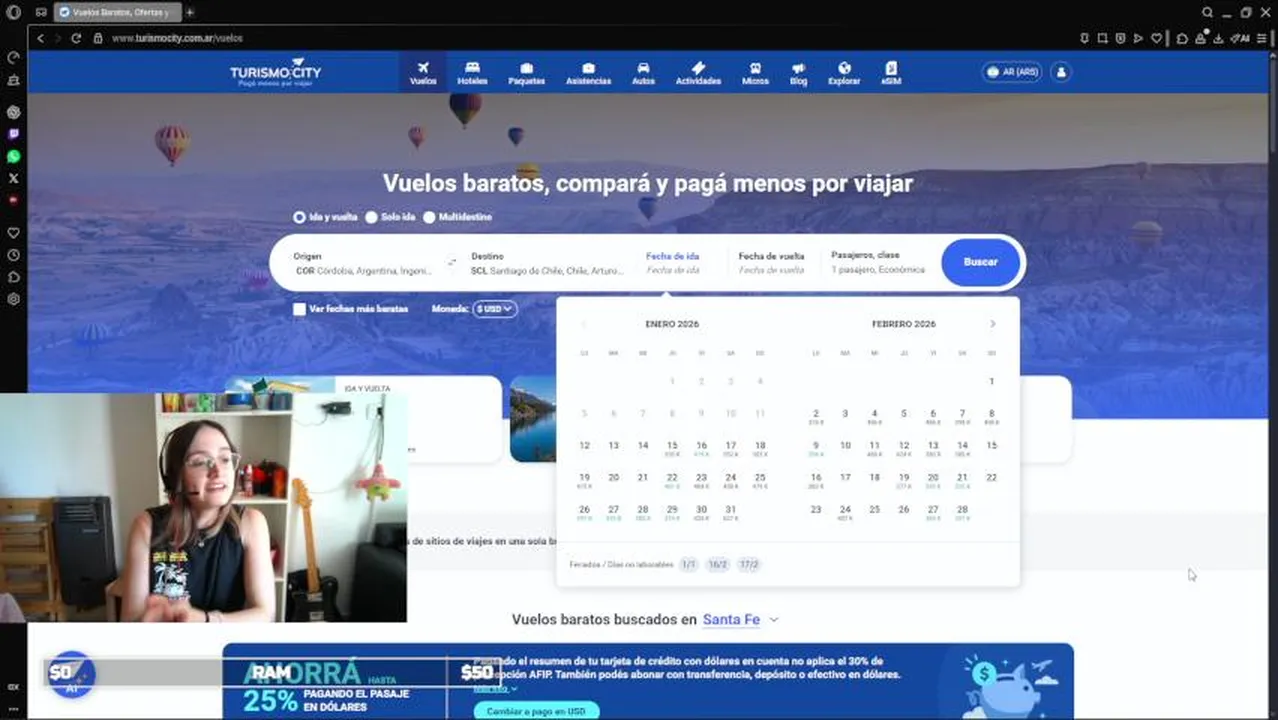The image size is (1278, 720).
Task: Open WhatsApp in the sidebar
Action: (x=13, y=156)
